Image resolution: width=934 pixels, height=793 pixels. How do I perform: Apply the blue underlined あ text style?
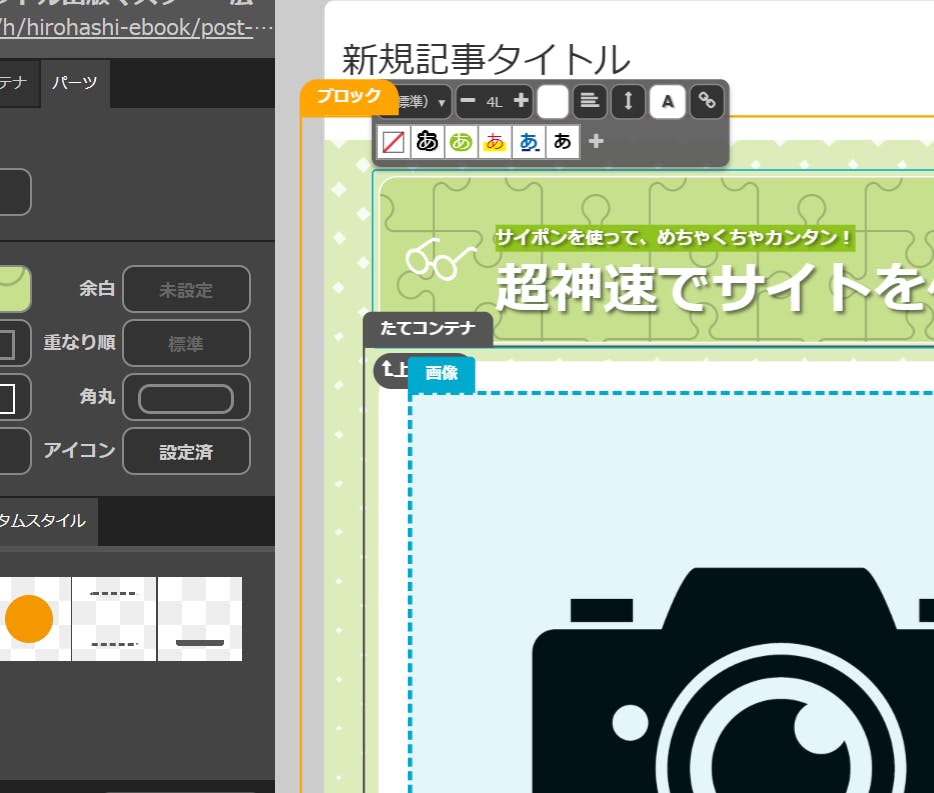click(x=529, y=142)
